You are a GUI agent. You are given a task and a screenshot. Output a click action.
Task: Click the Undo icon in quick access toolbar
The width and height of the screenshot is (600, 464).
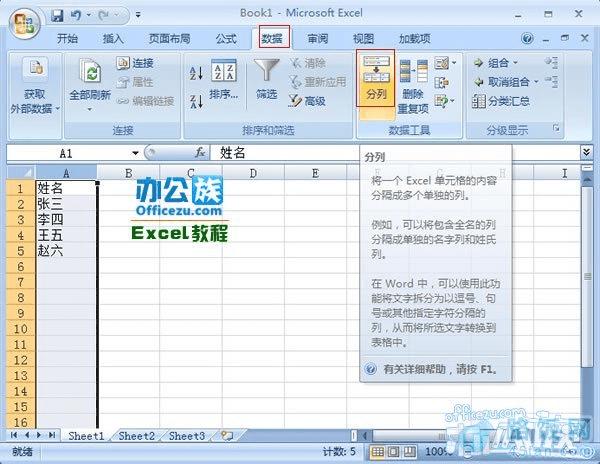click(x=76, y=16)
